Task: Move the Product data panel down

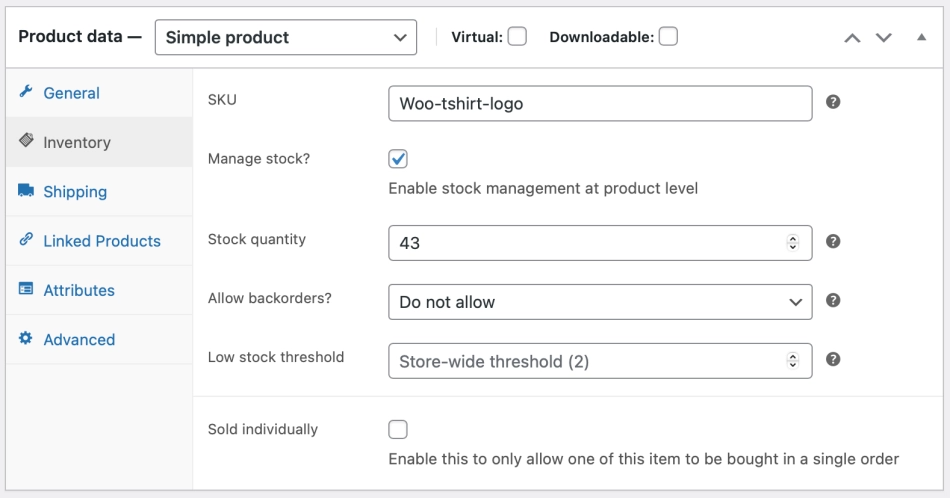Action: coord(884,38)
